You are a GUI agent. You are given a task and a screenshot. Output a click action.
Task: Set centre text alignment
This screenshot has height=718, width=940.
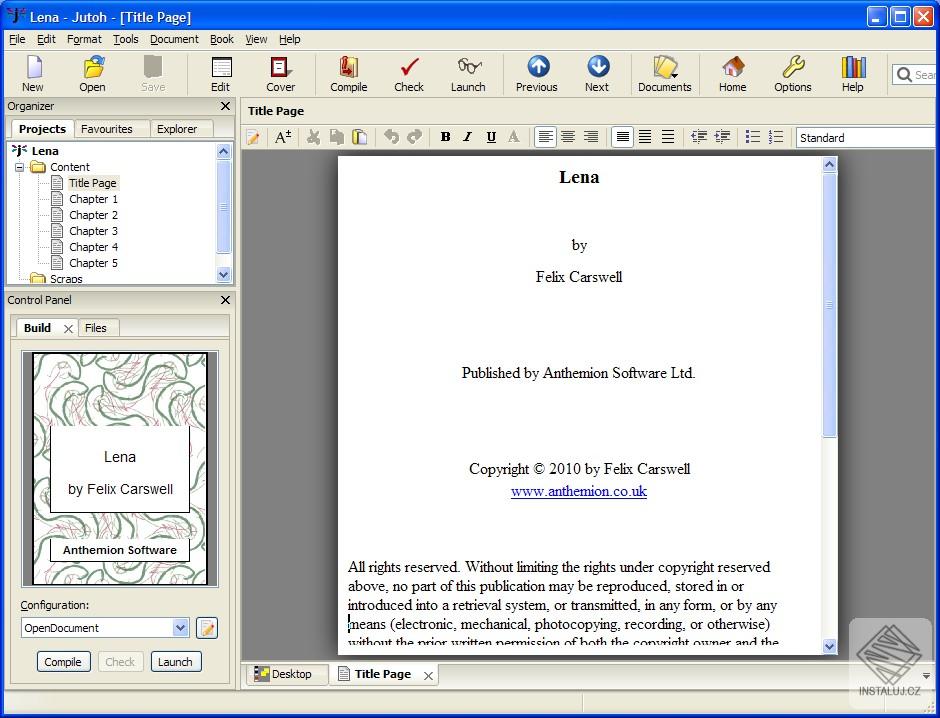(568, 137)
